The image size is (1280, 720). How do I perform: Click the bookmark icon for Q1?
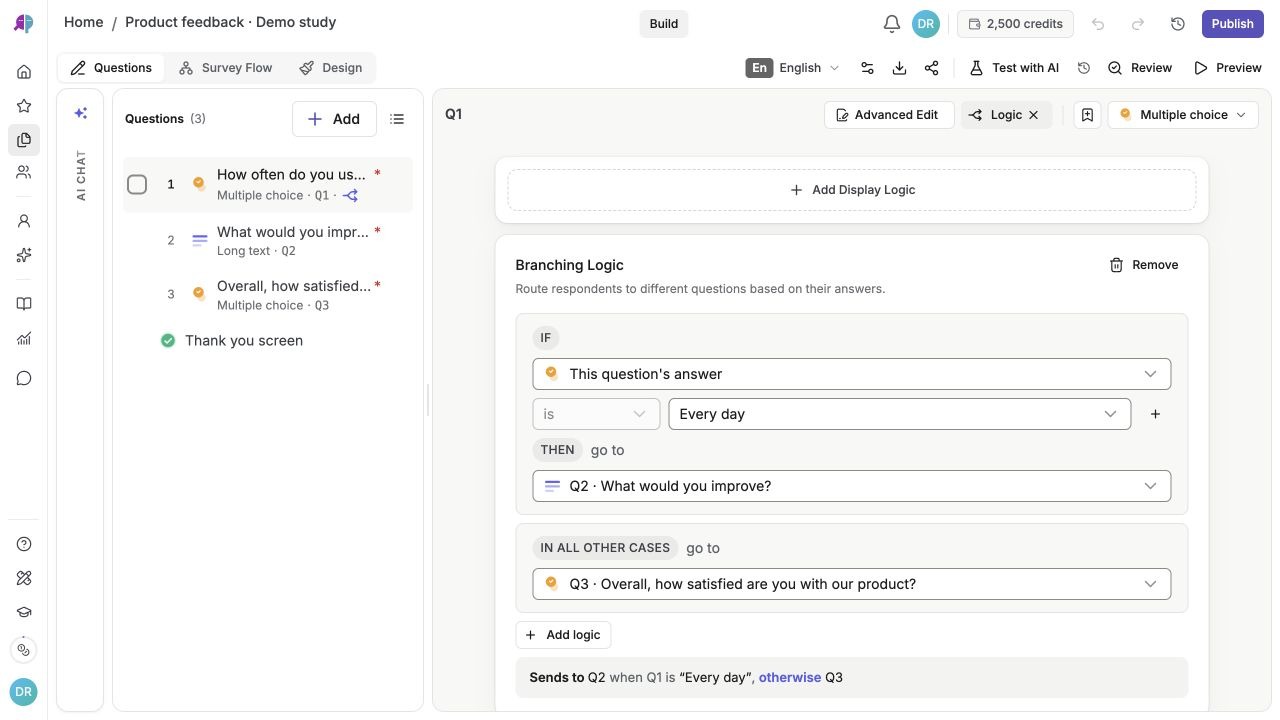pos(1087,115)
